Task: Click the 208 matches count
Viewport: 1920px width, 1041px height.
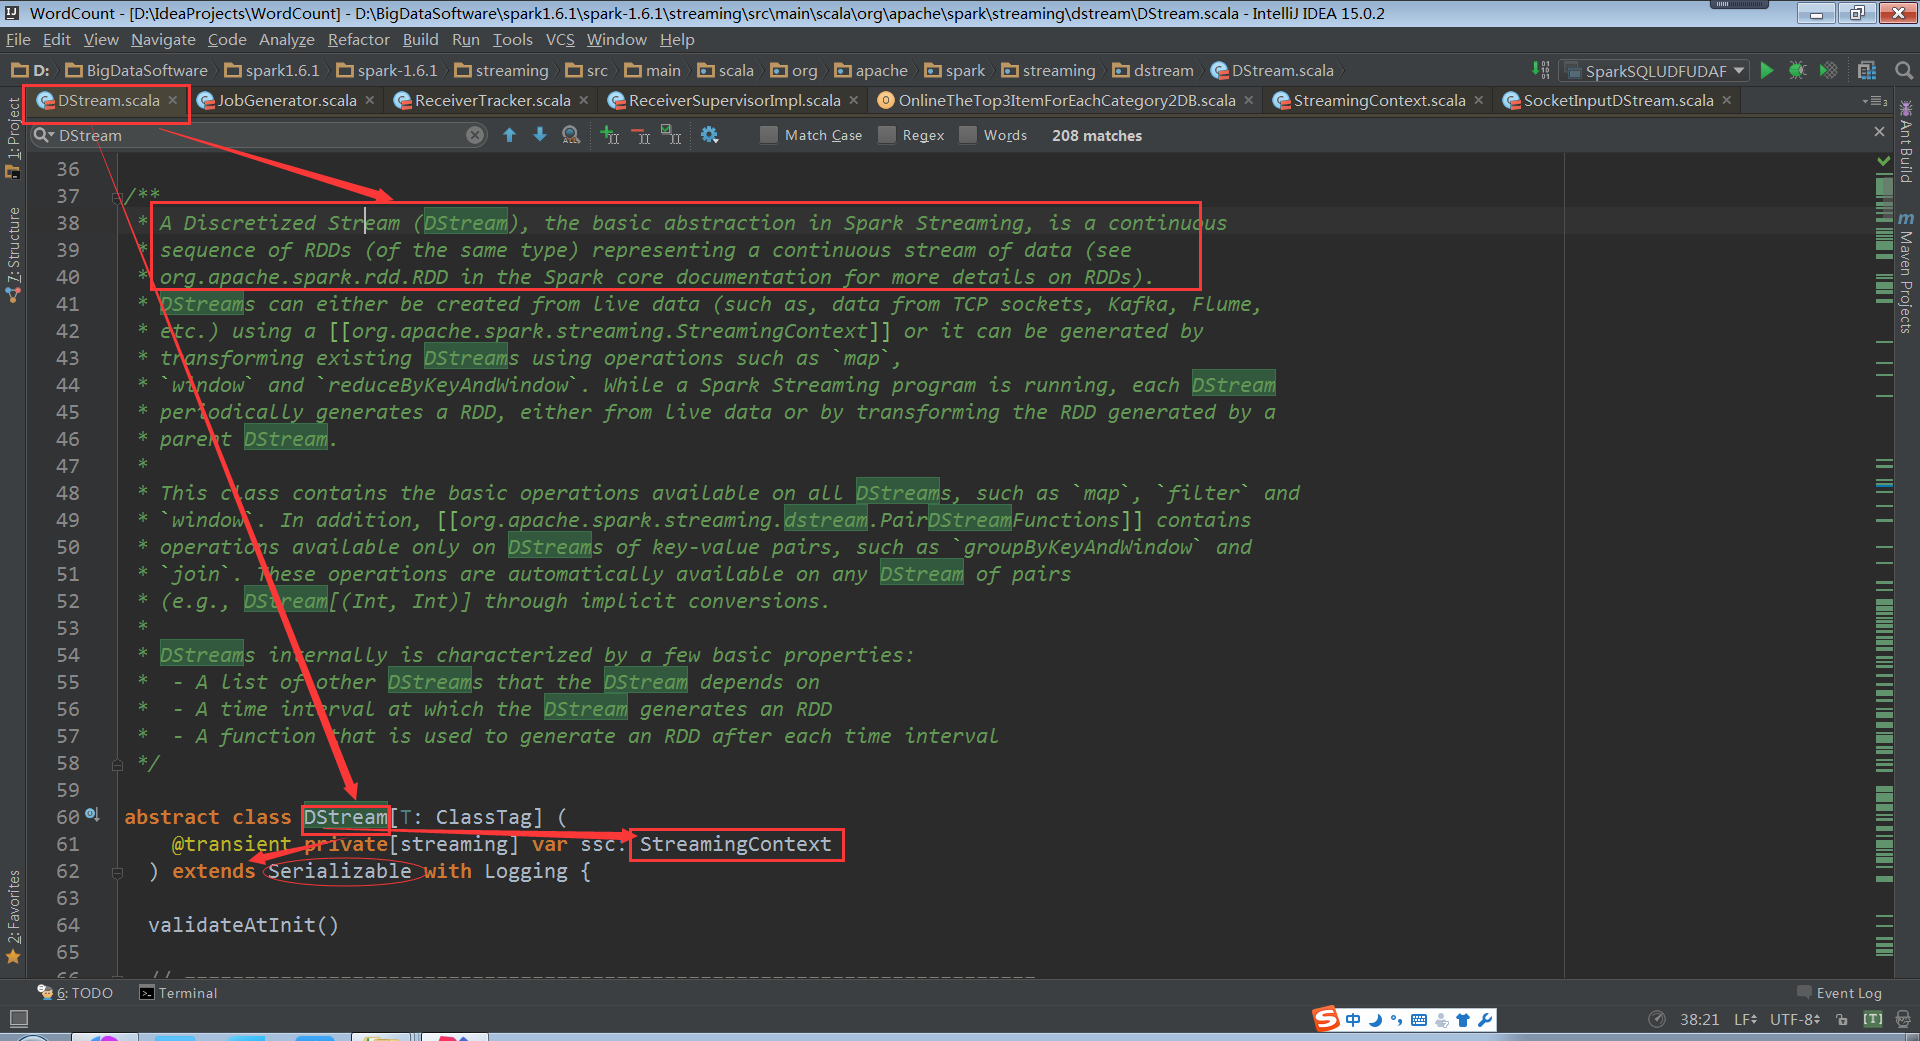Action: coord(1096,135)
